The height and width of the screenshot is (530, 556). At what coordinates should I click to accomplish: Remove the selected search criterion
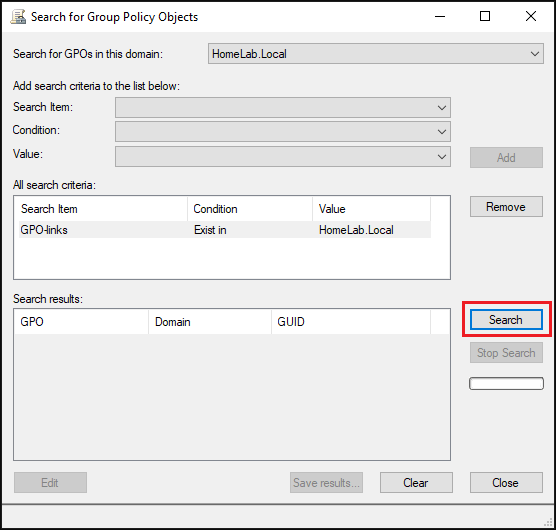tap(506, 207)
